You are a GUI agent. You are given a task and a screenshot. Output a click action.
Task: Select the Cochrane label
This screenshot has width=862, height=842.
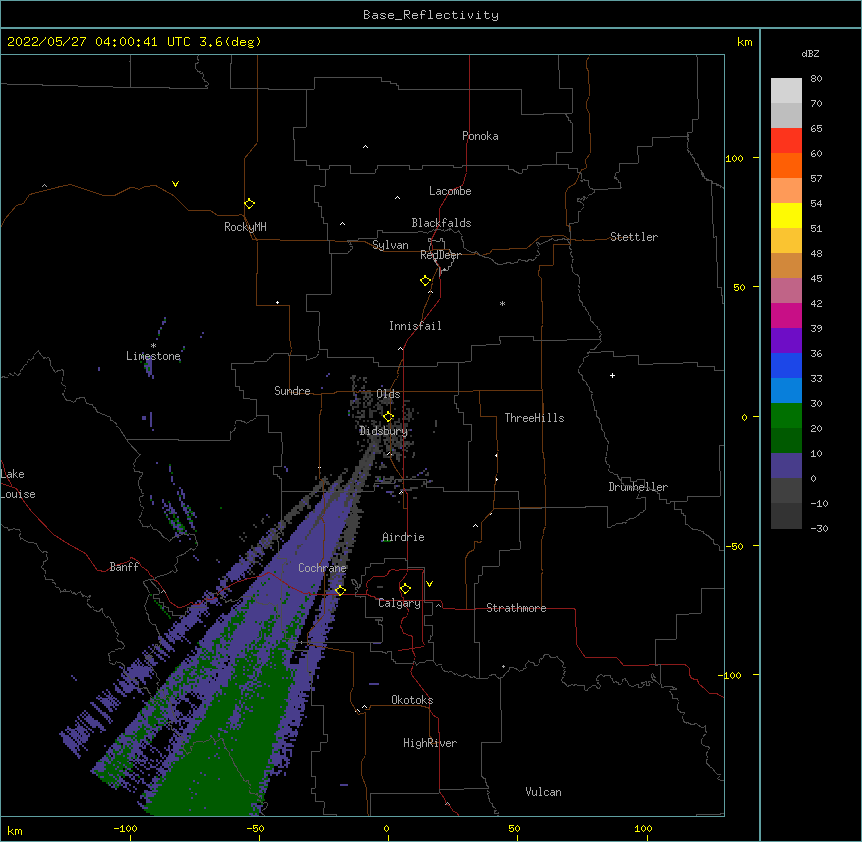coord(322,568)
